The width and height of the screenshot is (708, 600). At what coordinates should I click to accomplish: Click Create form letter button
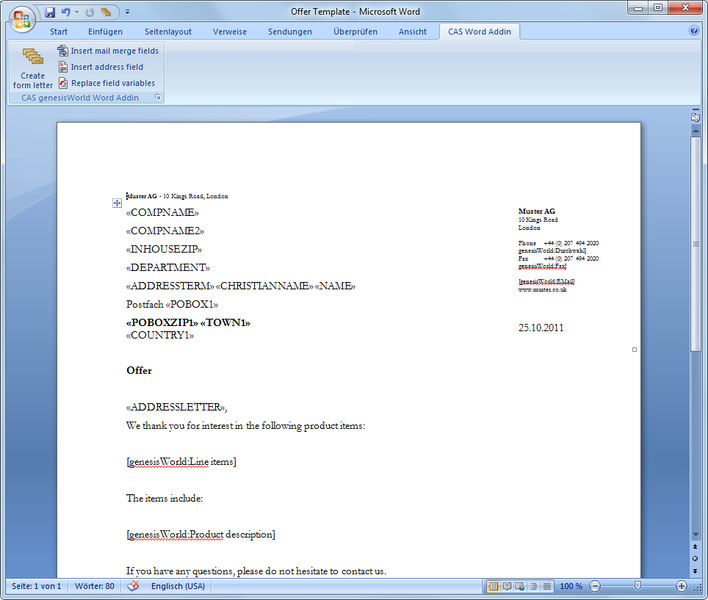pyautogui.click(x=33, y=68)
